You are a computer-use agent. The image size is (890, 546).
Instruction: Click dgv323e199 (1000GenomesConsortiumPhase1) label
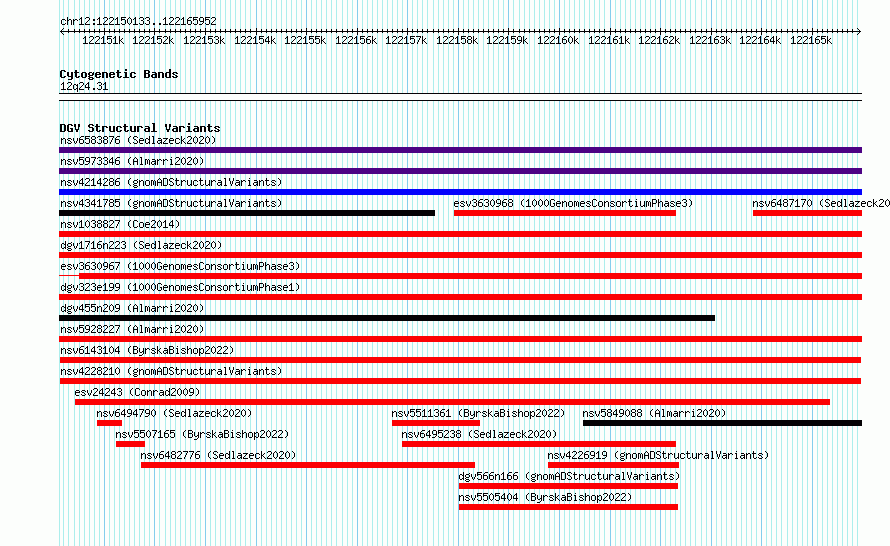pyautogui.click(x=180, y=287)
